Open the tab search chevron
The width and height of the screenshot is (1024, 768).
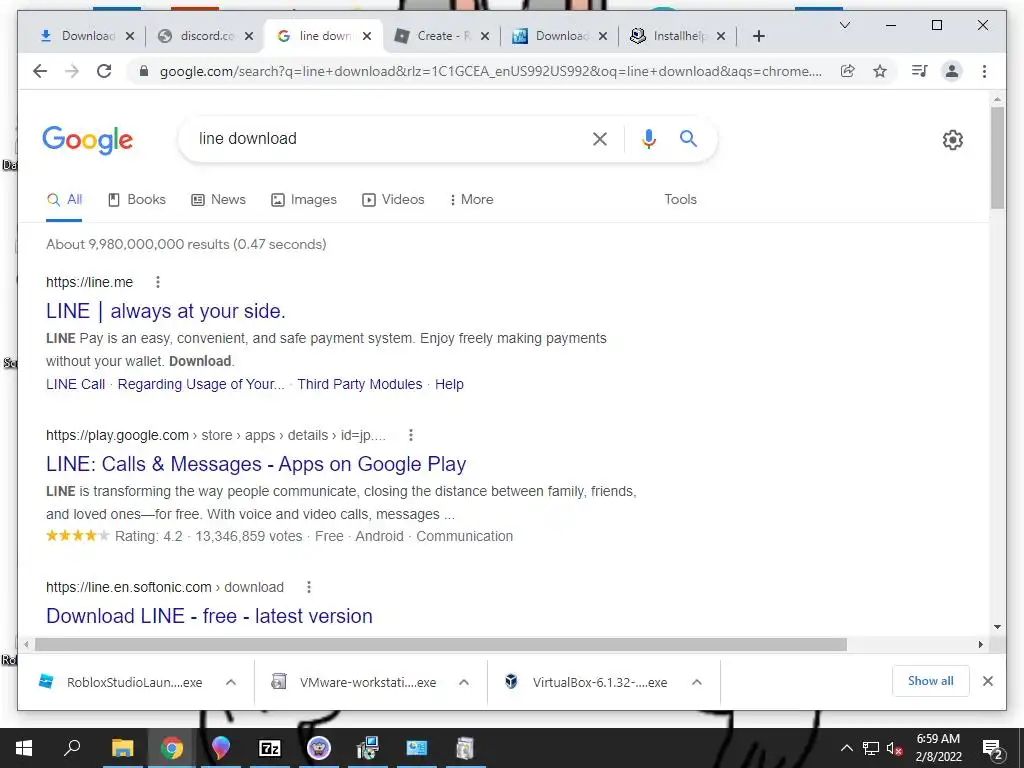pyautogui.click(x=844, y=25)
